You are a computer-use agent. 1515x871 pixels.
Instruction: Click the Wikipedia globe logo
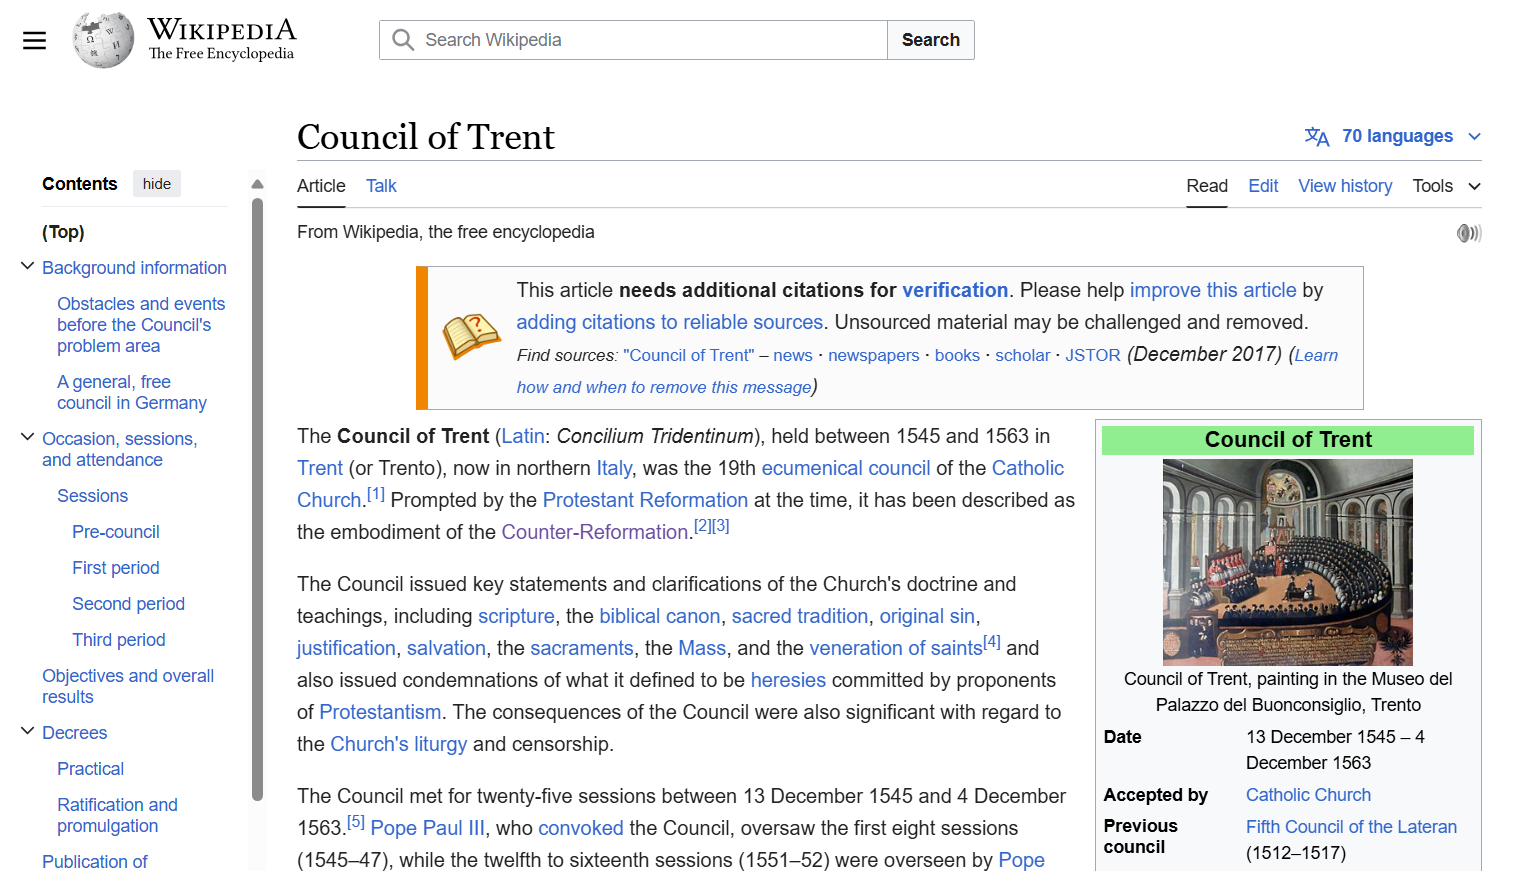[103, 40]
